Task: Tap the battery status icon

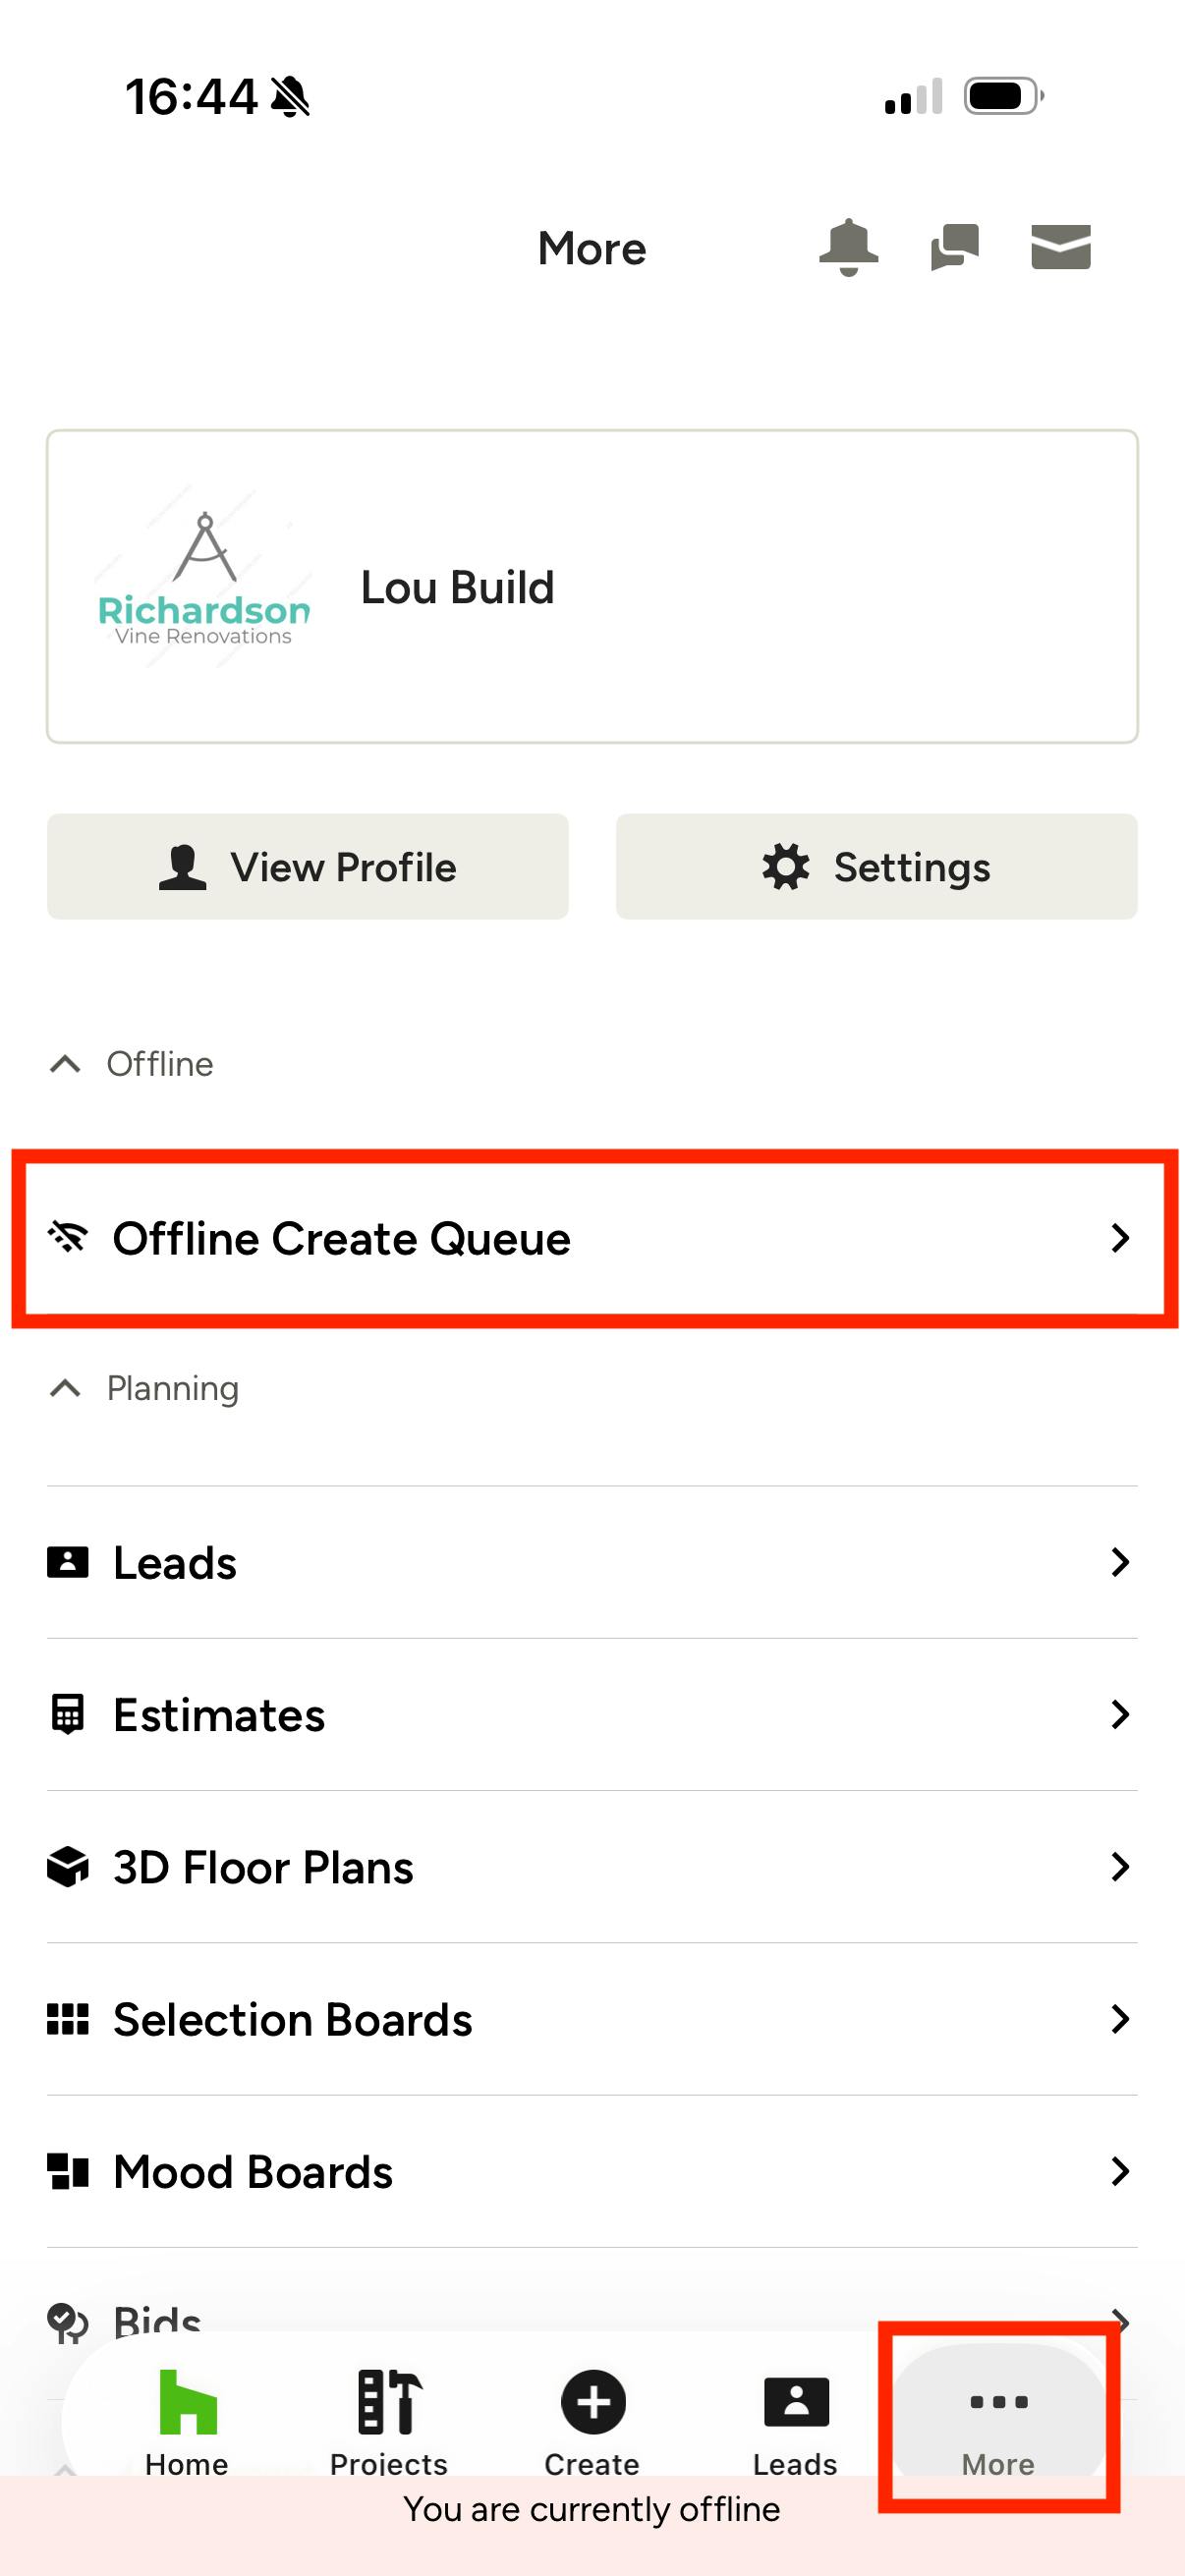Action: [x=1003, y=96]
